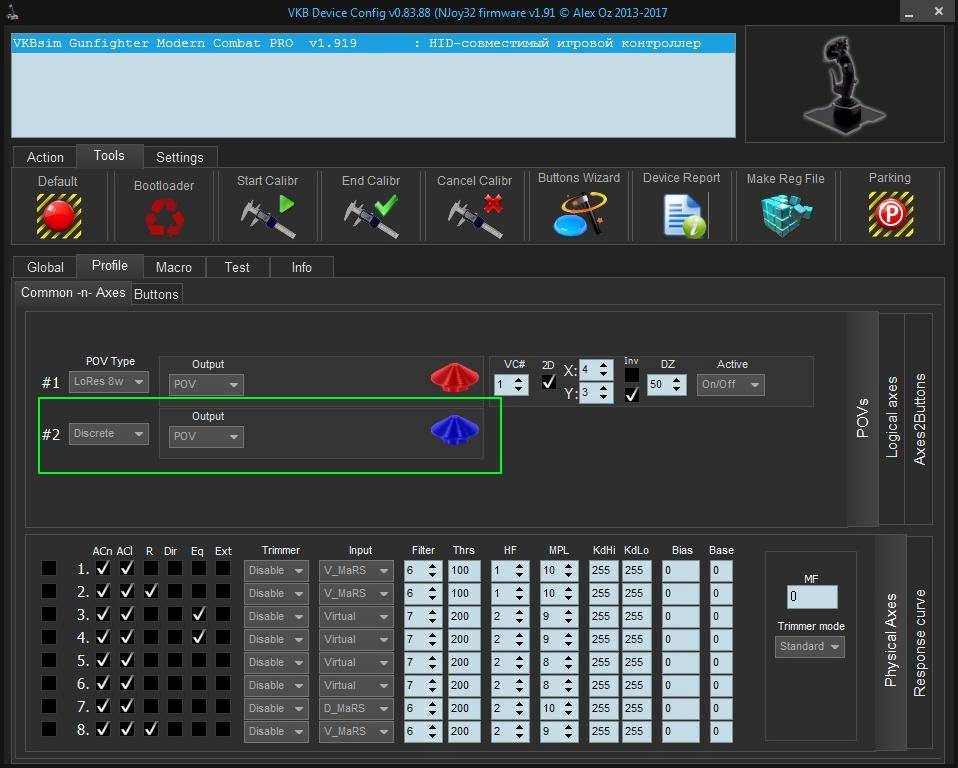The width and height of the screenshot is (958, 768).
Task: Open axis 7 Input D_MaRS dropdown
Action: (356, 708)
